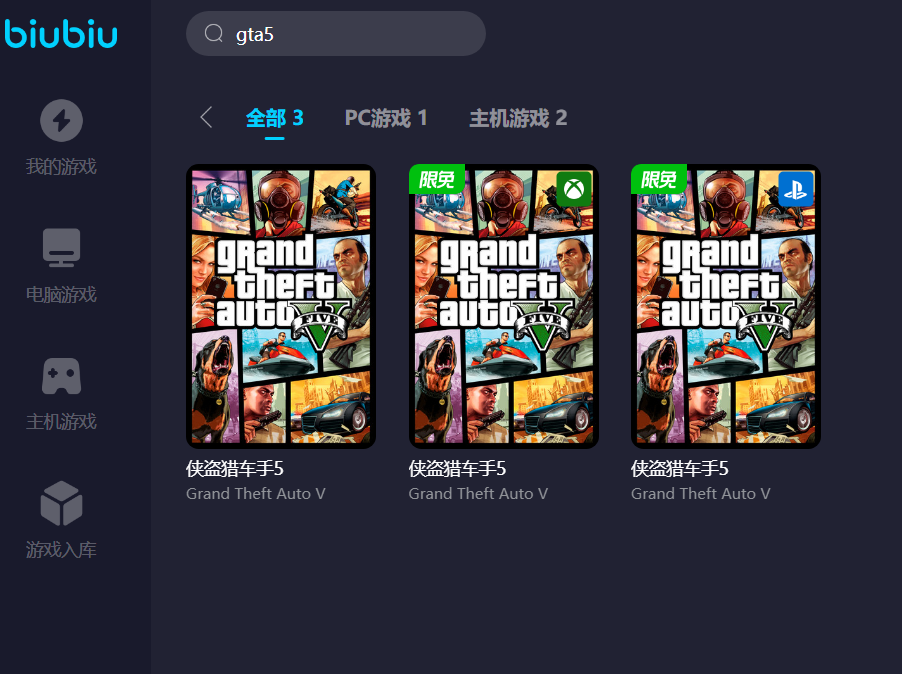Click 限免 tag on the Xbox GTA card
902x674 pixels.
pyautogui.click(x=437, y=179)
